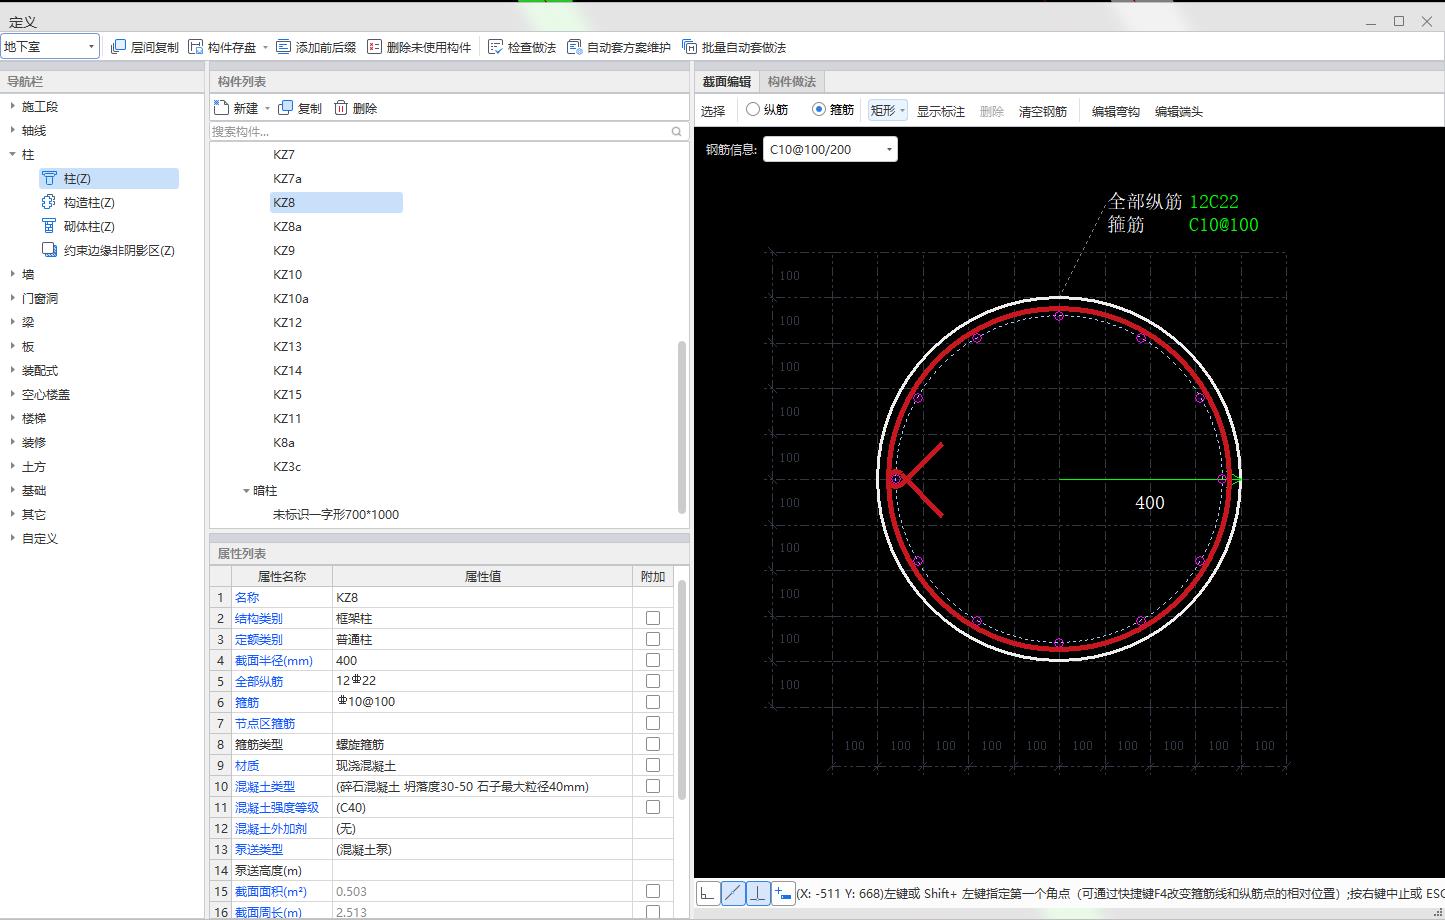Tick the 附加 checkbox for 全部纵筋 row
This screenshot has height=920, width=1445.
(653, 681)
